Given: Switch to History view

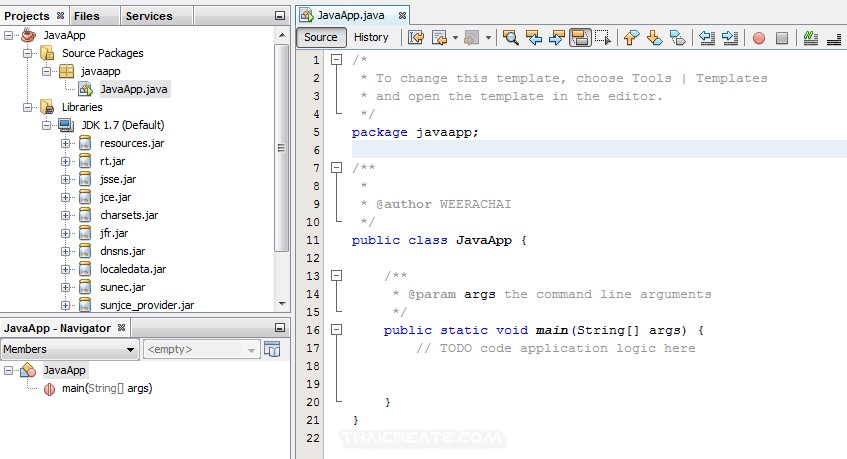Looking at the screenshot, I should 371,37.
